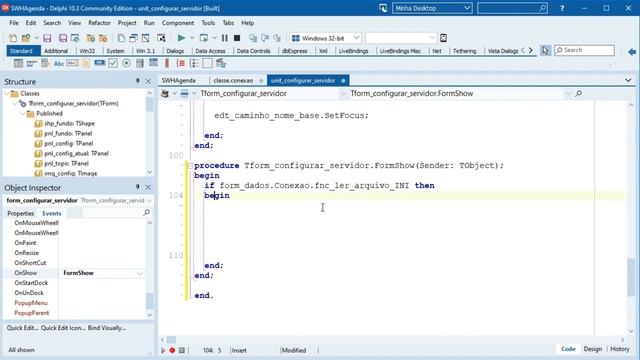640x360 pixels.
Task: Open the Windows 32-bit platform dropdown
Action: click(x=356, y=38)
